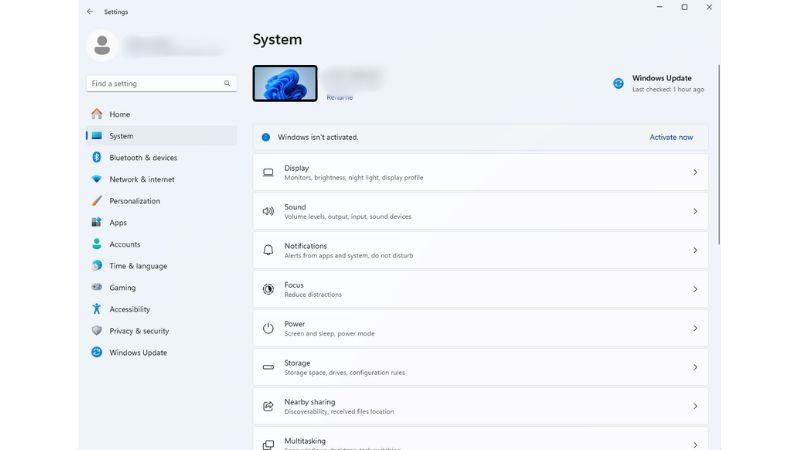
Task: Click the Privacy & security shield icon
Action: click(97, 331)
